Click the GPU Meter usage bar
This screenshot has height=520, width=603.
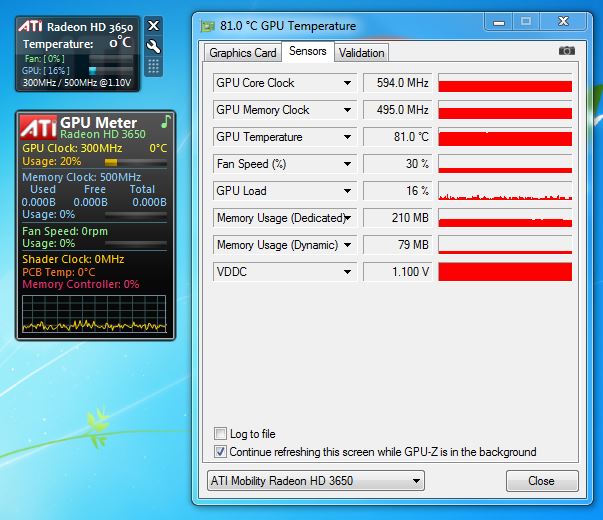tap(136, 162)
